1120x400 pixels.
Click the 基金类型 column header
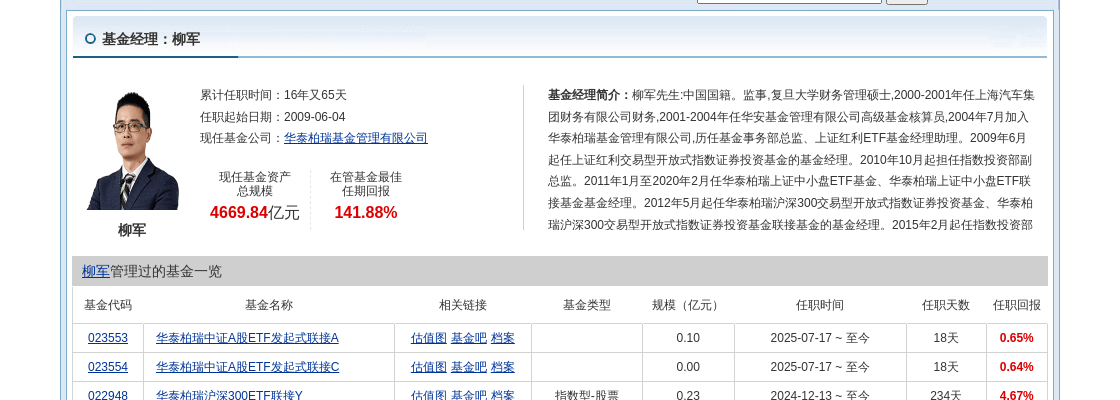(x=587, y=305)
